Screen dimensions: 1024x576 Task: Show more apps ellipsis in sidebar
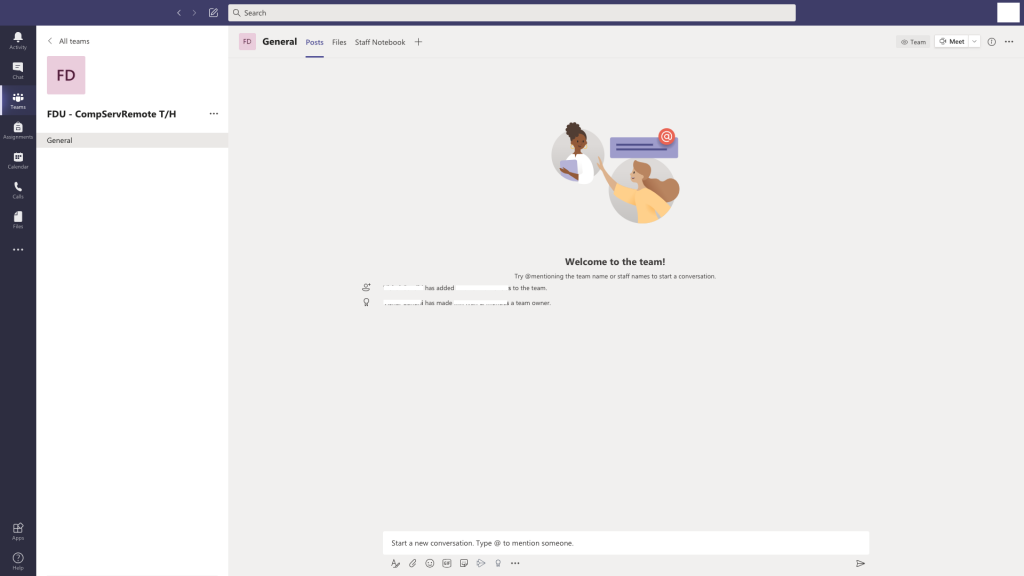(18, 249)
